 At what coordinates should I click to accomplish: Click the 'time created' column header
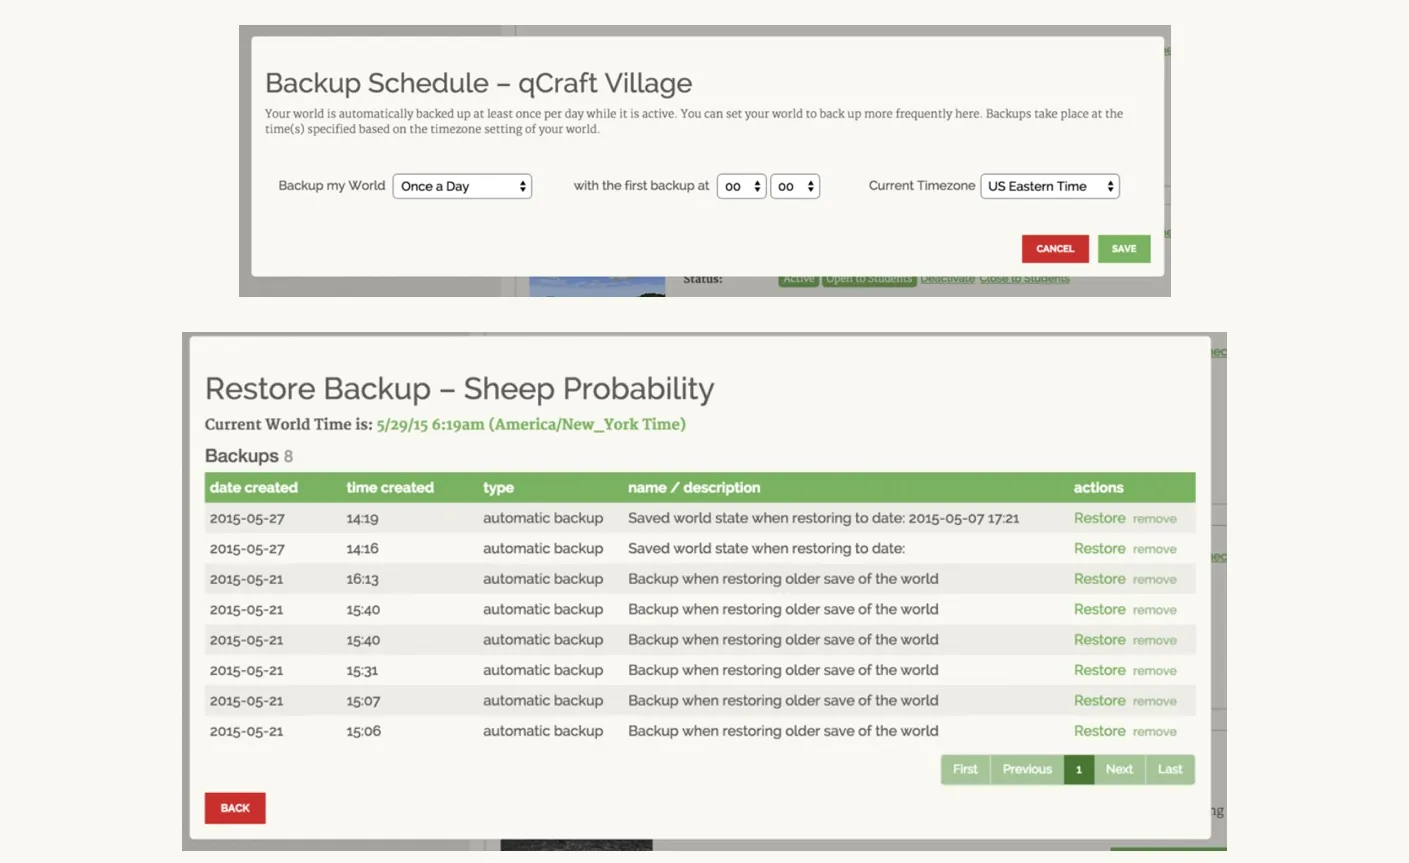[x=390, y=487]
